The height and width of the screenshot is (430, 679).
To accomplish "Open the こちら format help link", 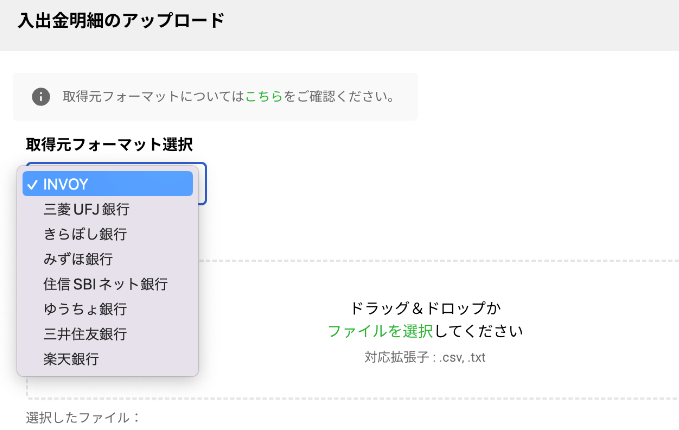I will [x=264, y=96].
